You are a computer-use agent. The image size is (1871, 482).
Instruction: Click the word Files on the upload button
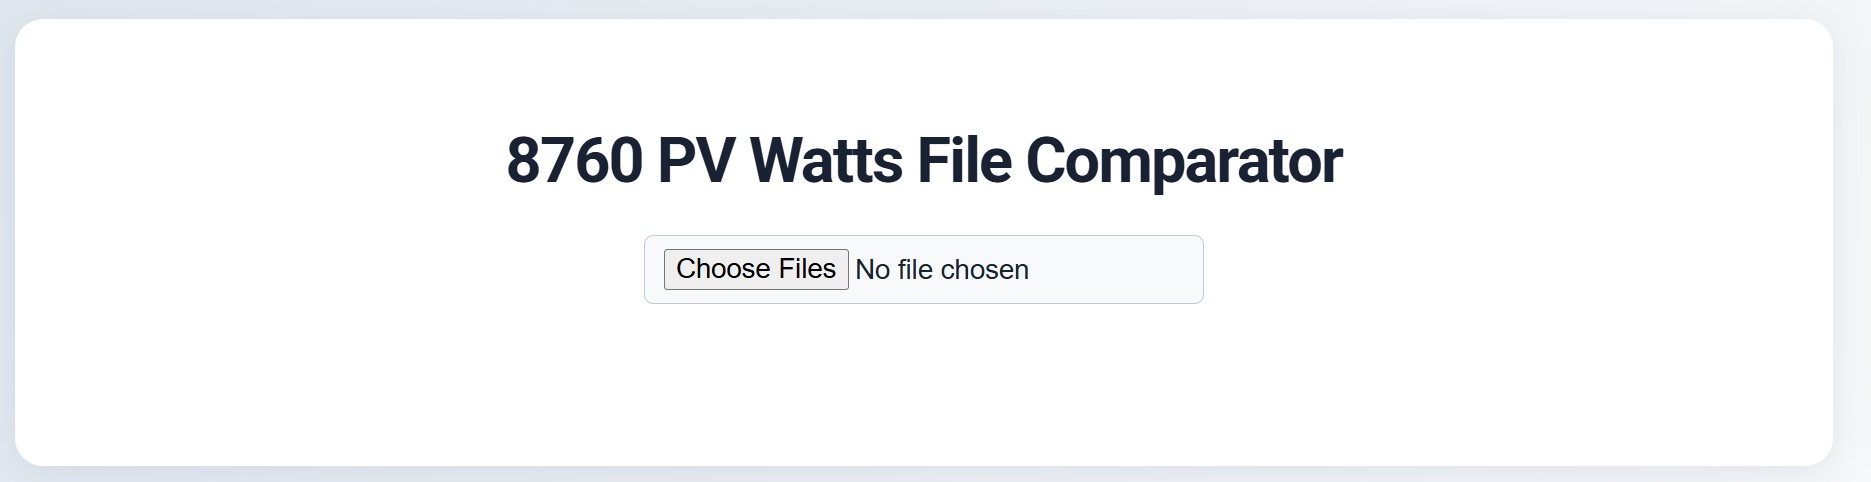(x=807, y=269)
